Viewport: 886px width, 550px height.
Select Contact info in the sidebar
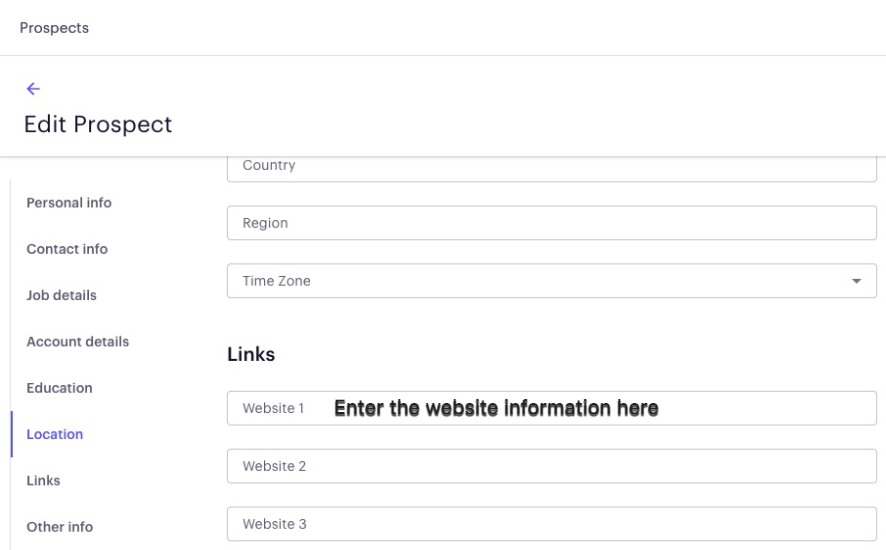(67, 249)
